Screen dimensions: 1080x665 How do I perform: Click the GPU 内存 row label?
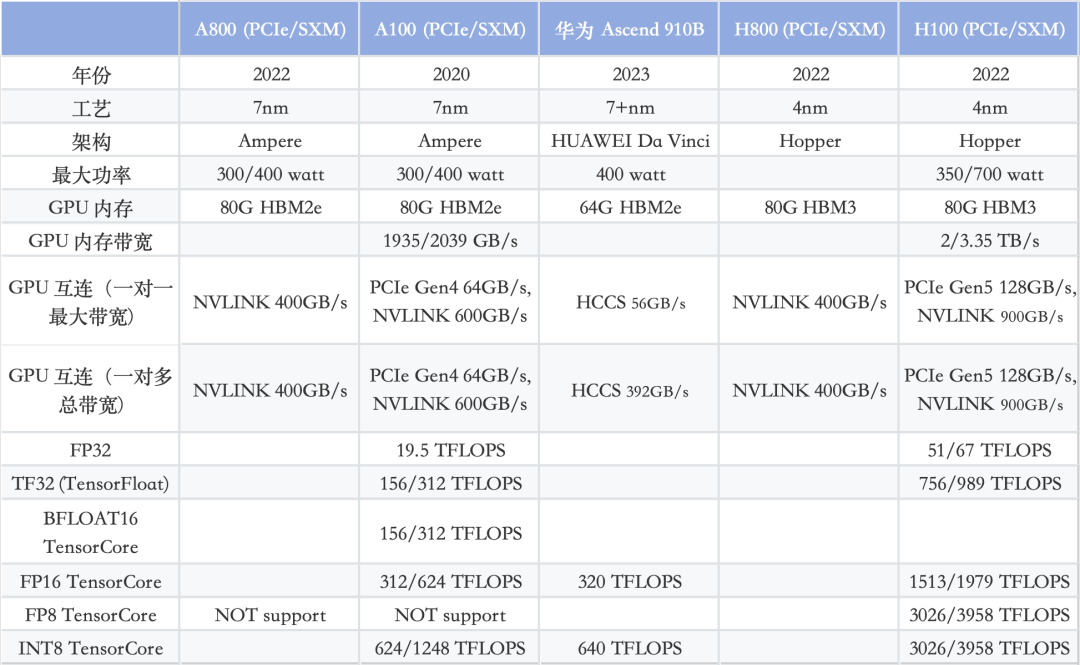[91, 207]
